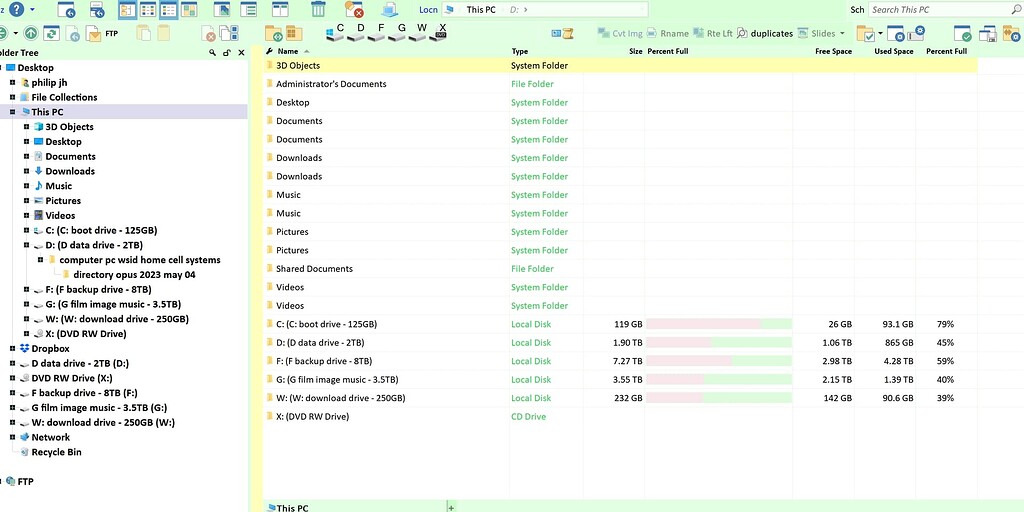
Task: Sort by the Free Space column header
Action: 833,51
